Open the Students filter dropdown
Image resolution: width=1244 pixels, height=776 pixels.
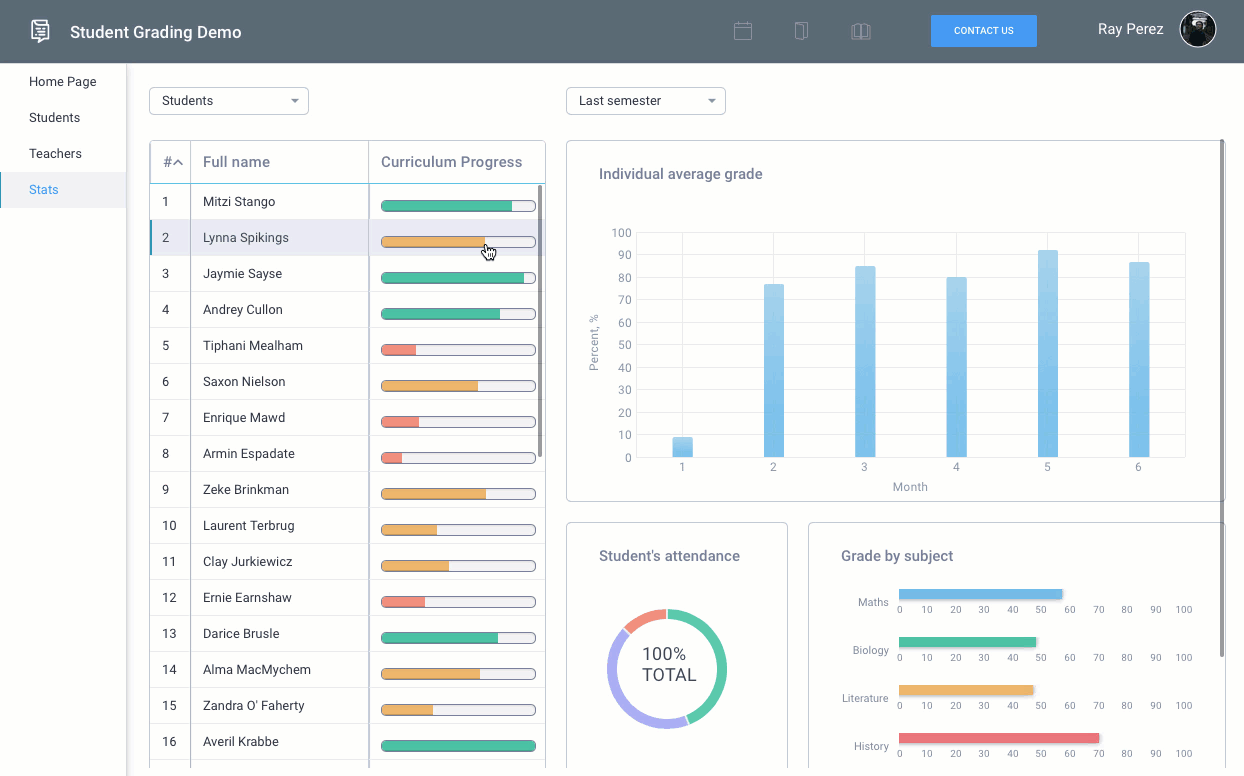pyautogui.click(x=228, y=101)
